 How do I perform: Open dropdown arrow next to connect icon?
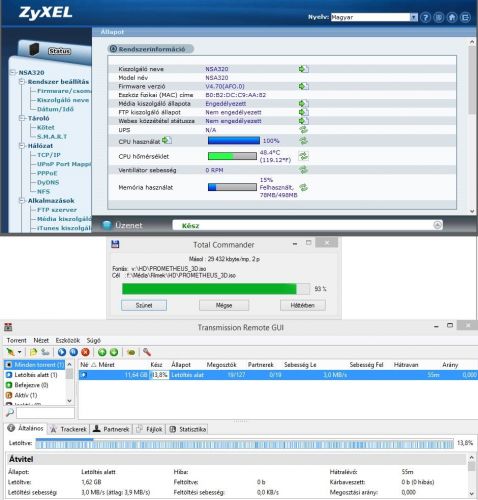[20, 352]
